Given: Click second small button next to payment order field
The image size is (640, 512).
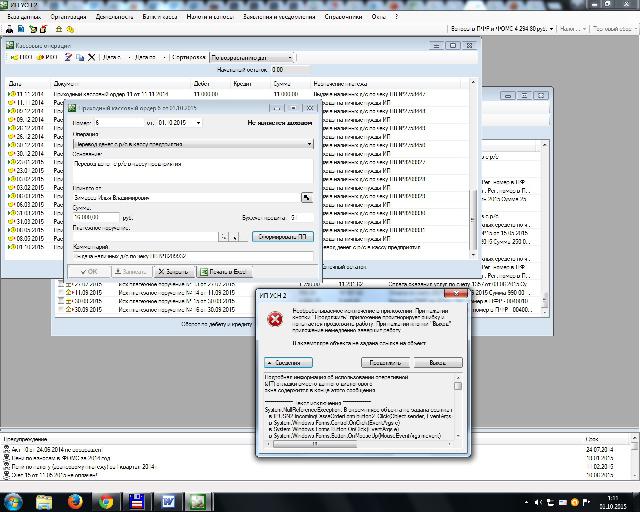Looking at the screenshot, I should coord(234,237).
